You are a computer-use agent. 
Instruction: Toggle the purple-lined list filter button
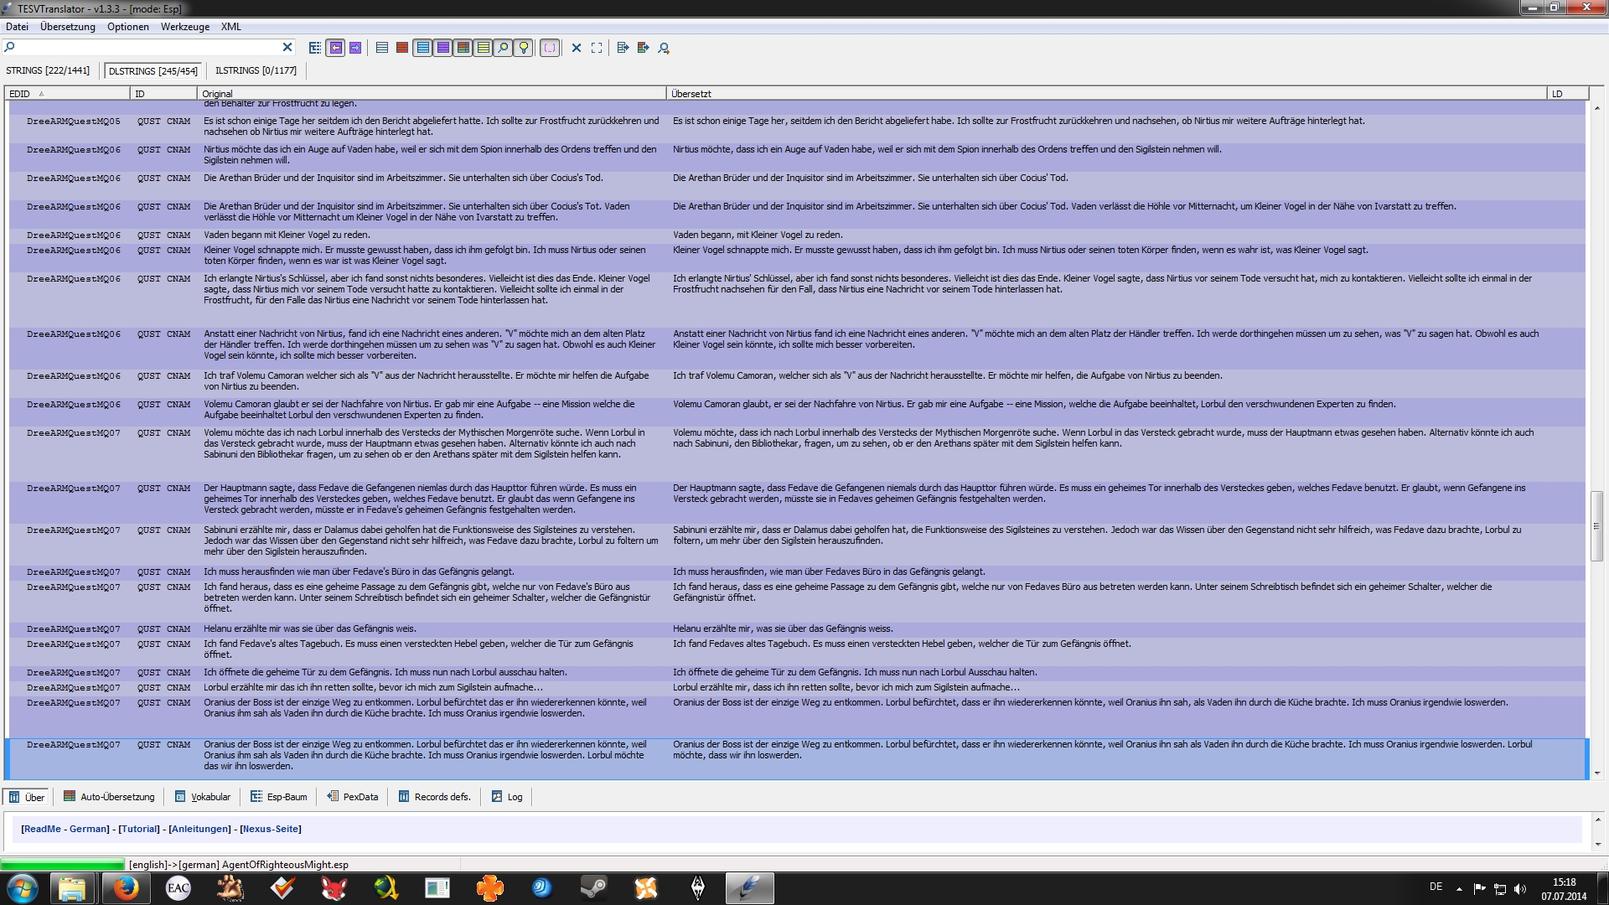click(x=443, y=48)
